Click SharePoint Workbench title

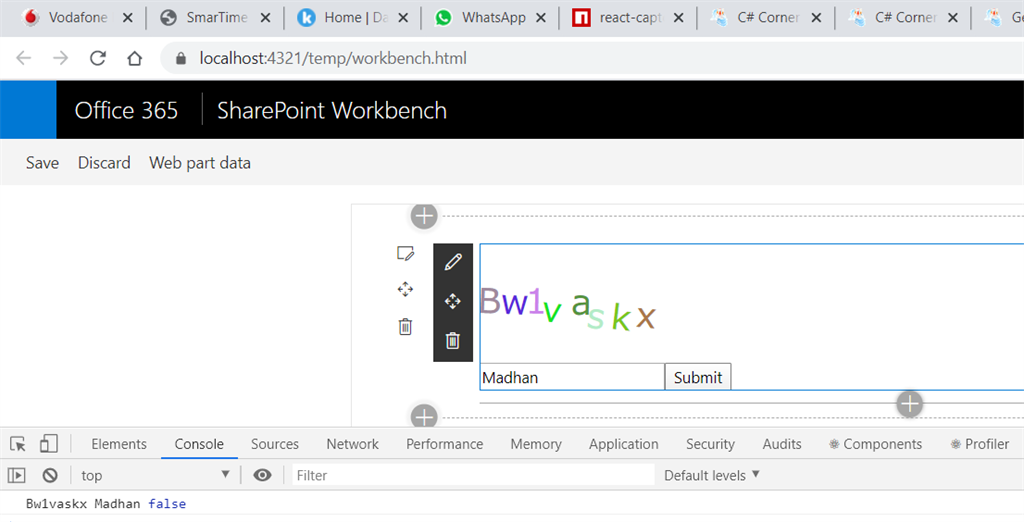pos(332,110)
